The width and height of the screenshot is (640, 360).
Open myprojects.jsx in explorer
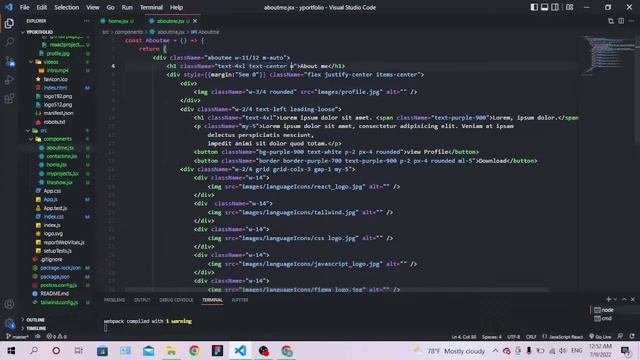(62, 173)
